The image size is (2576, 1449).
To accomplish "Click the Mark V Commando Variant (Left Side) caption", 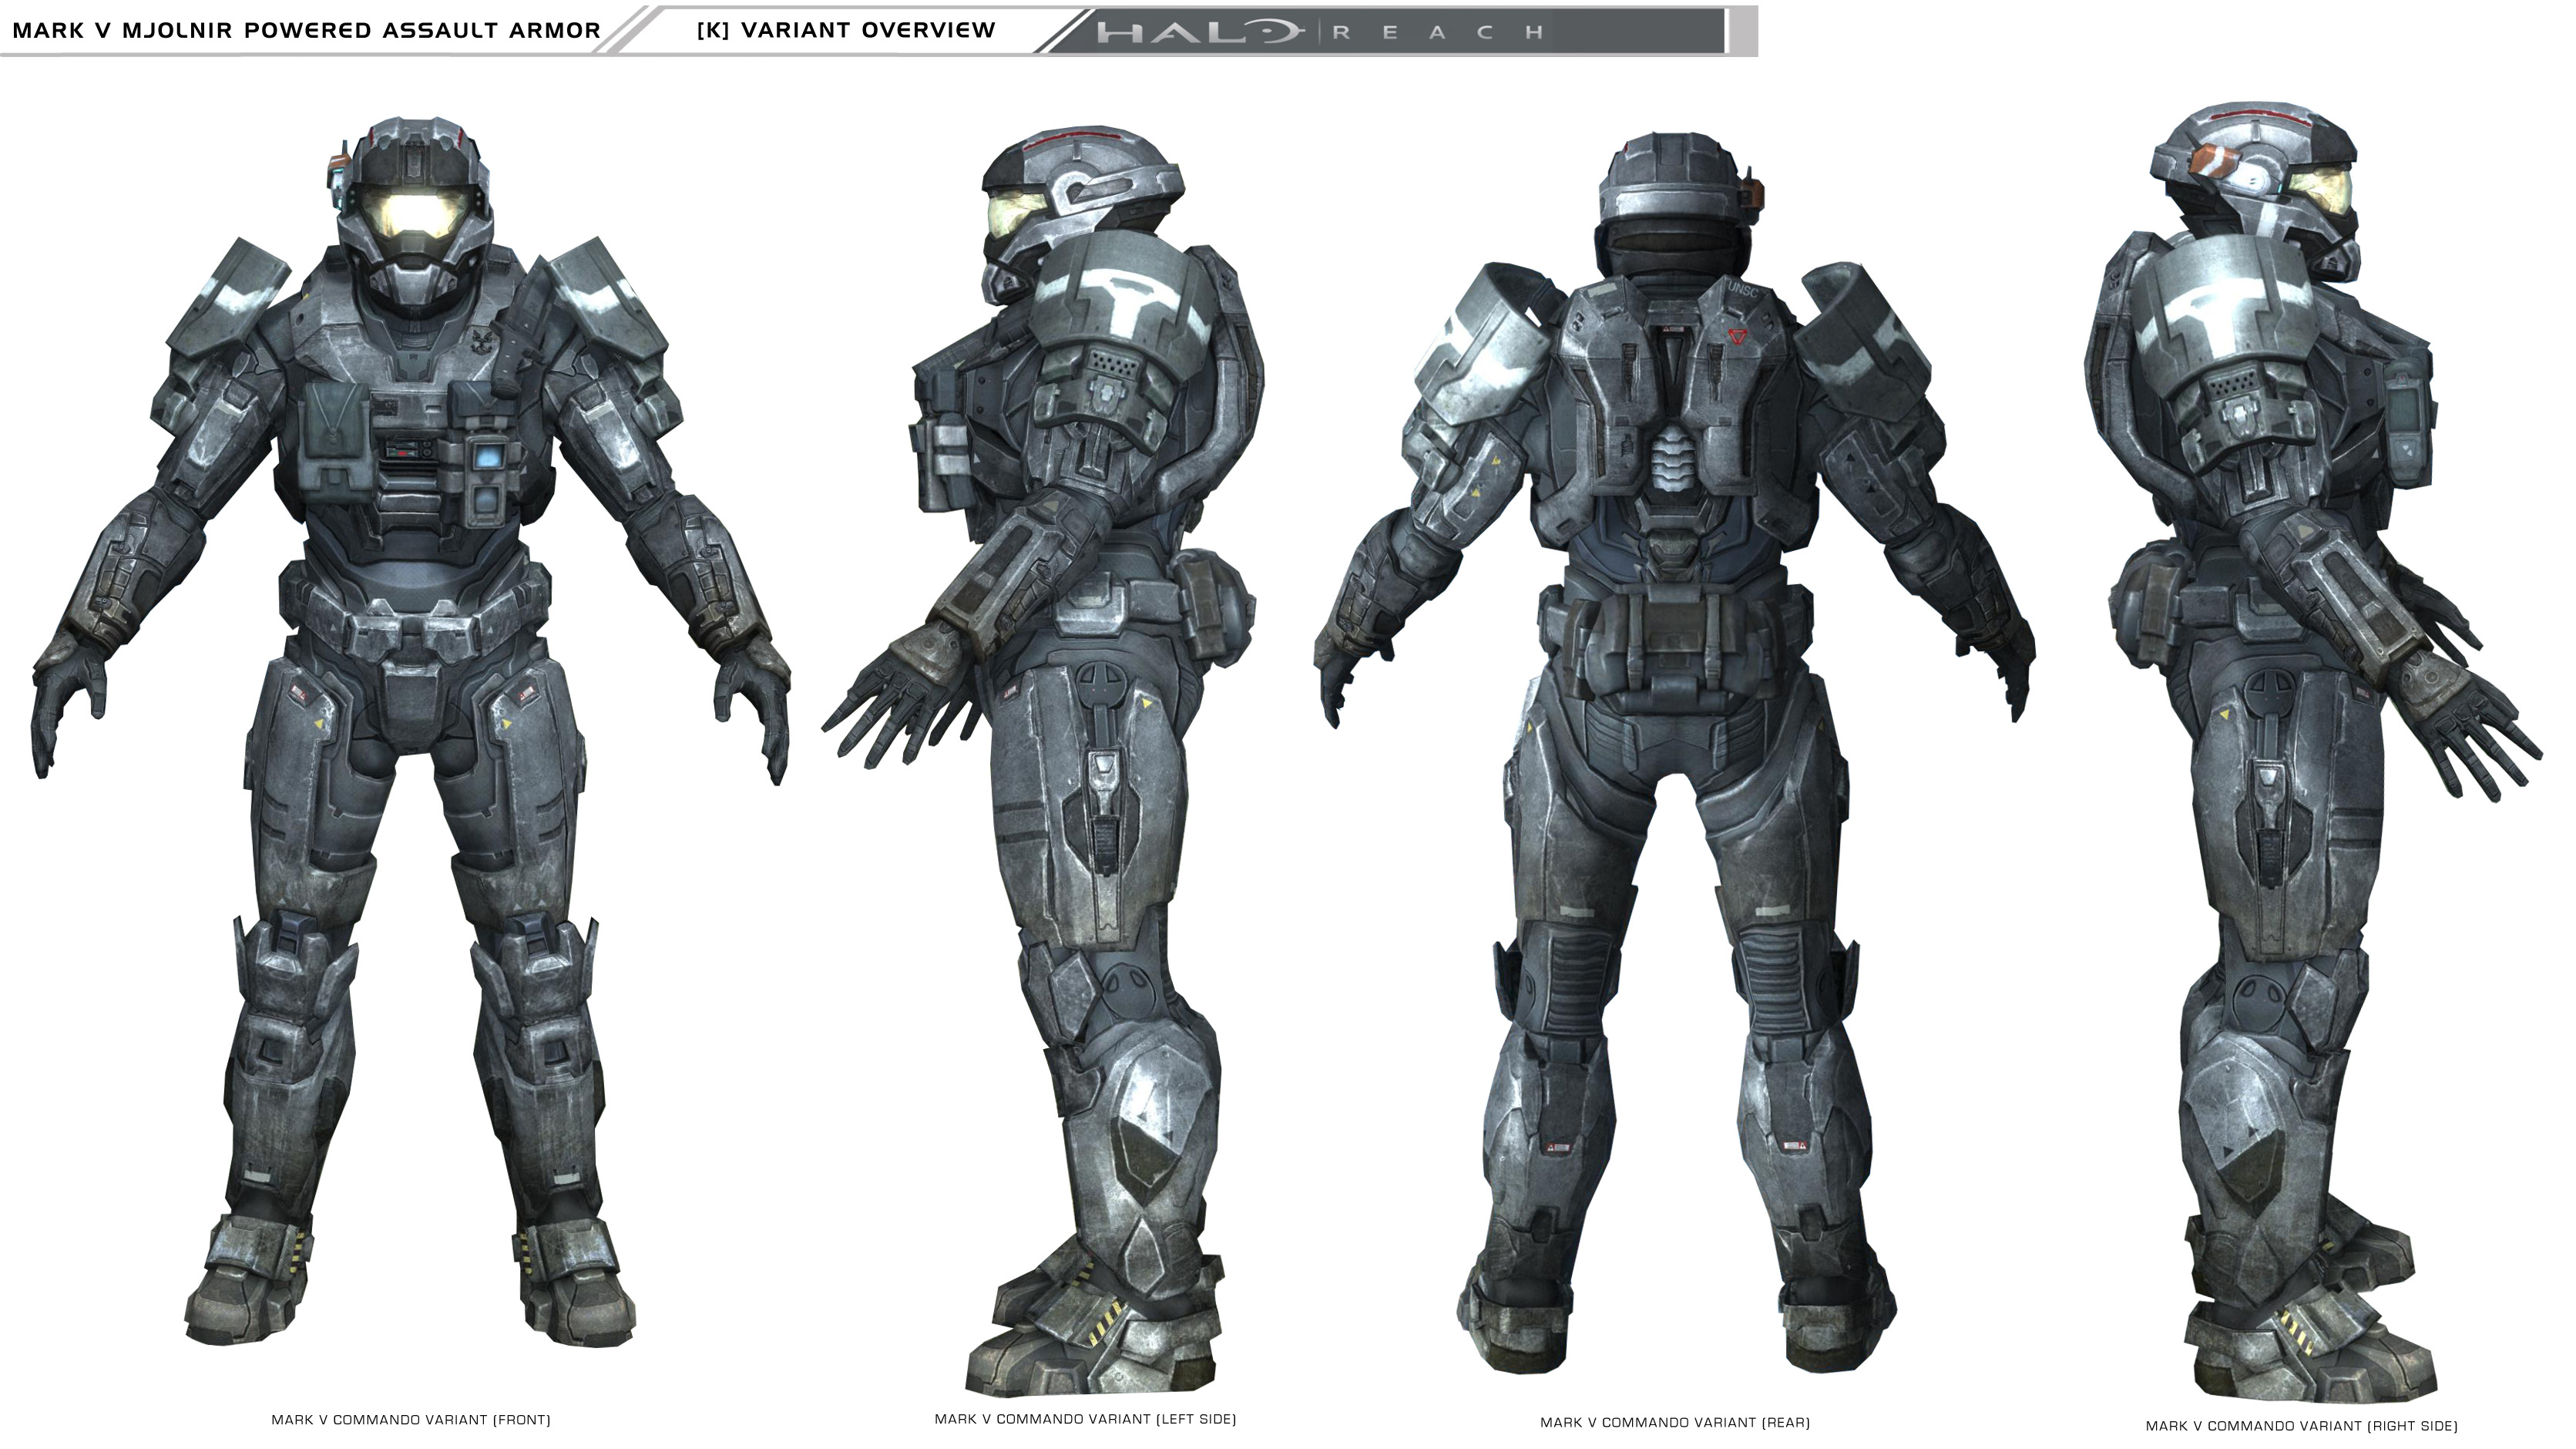I will 1085,1419.
